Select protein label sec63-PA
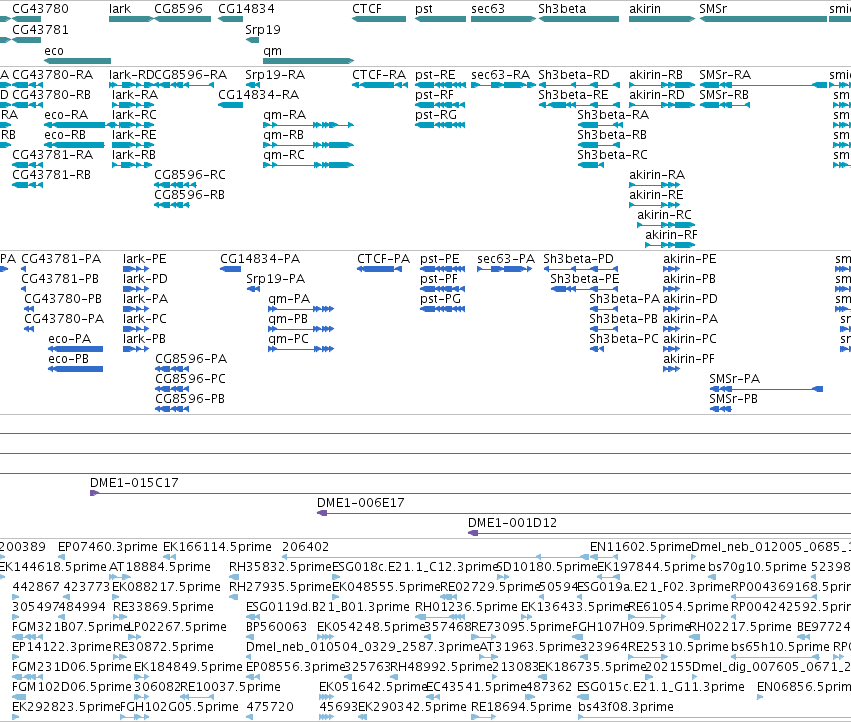 coord(506,259)
